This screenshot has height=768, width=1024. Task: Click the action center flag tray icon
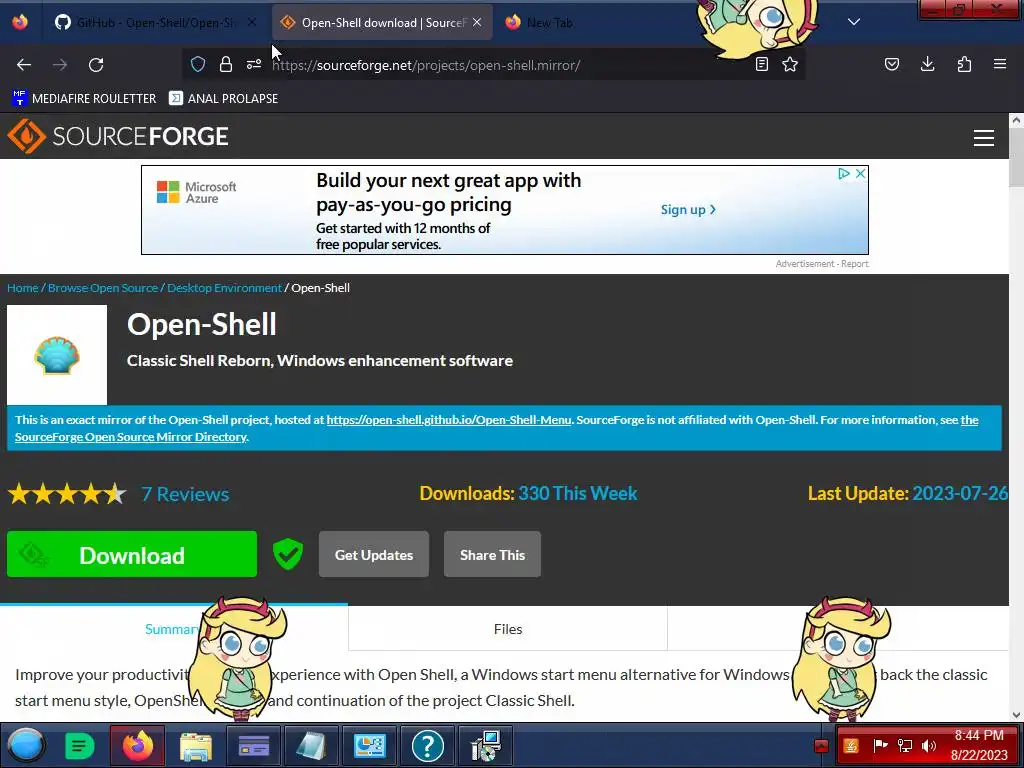coord(880,745)
